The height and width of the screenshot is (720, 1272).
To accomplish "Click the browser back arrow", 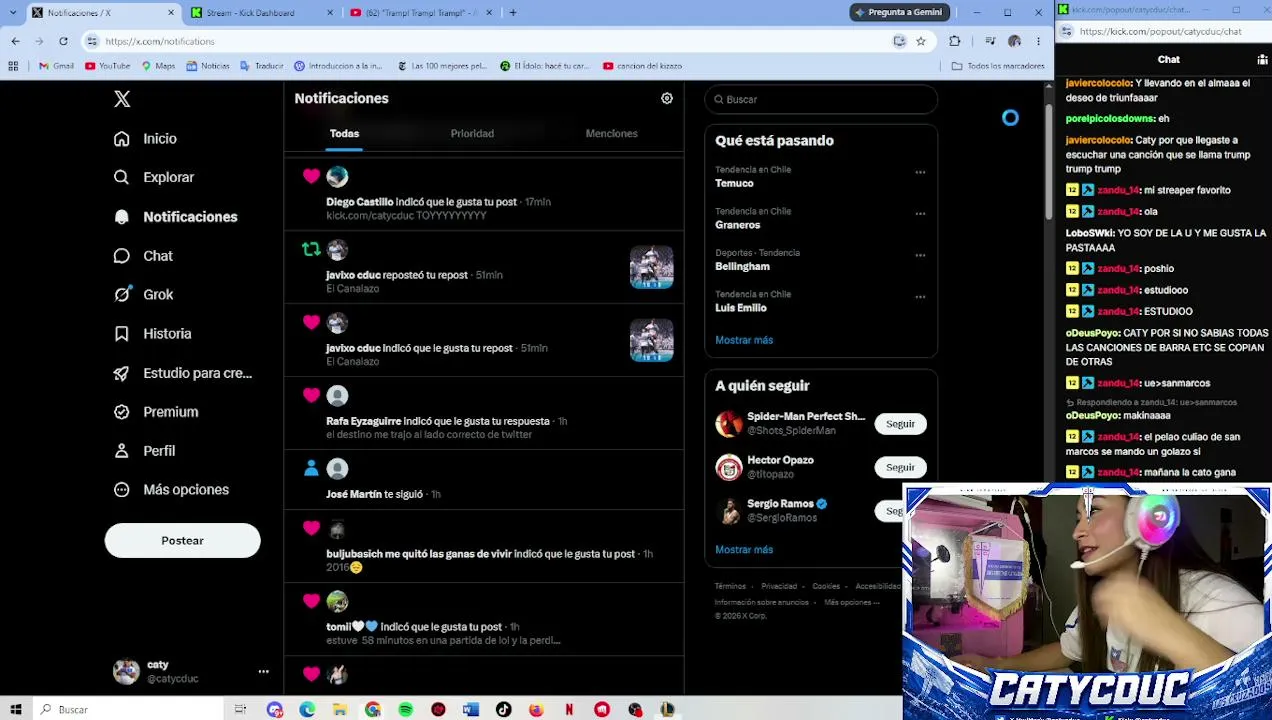I will (15, 41).
